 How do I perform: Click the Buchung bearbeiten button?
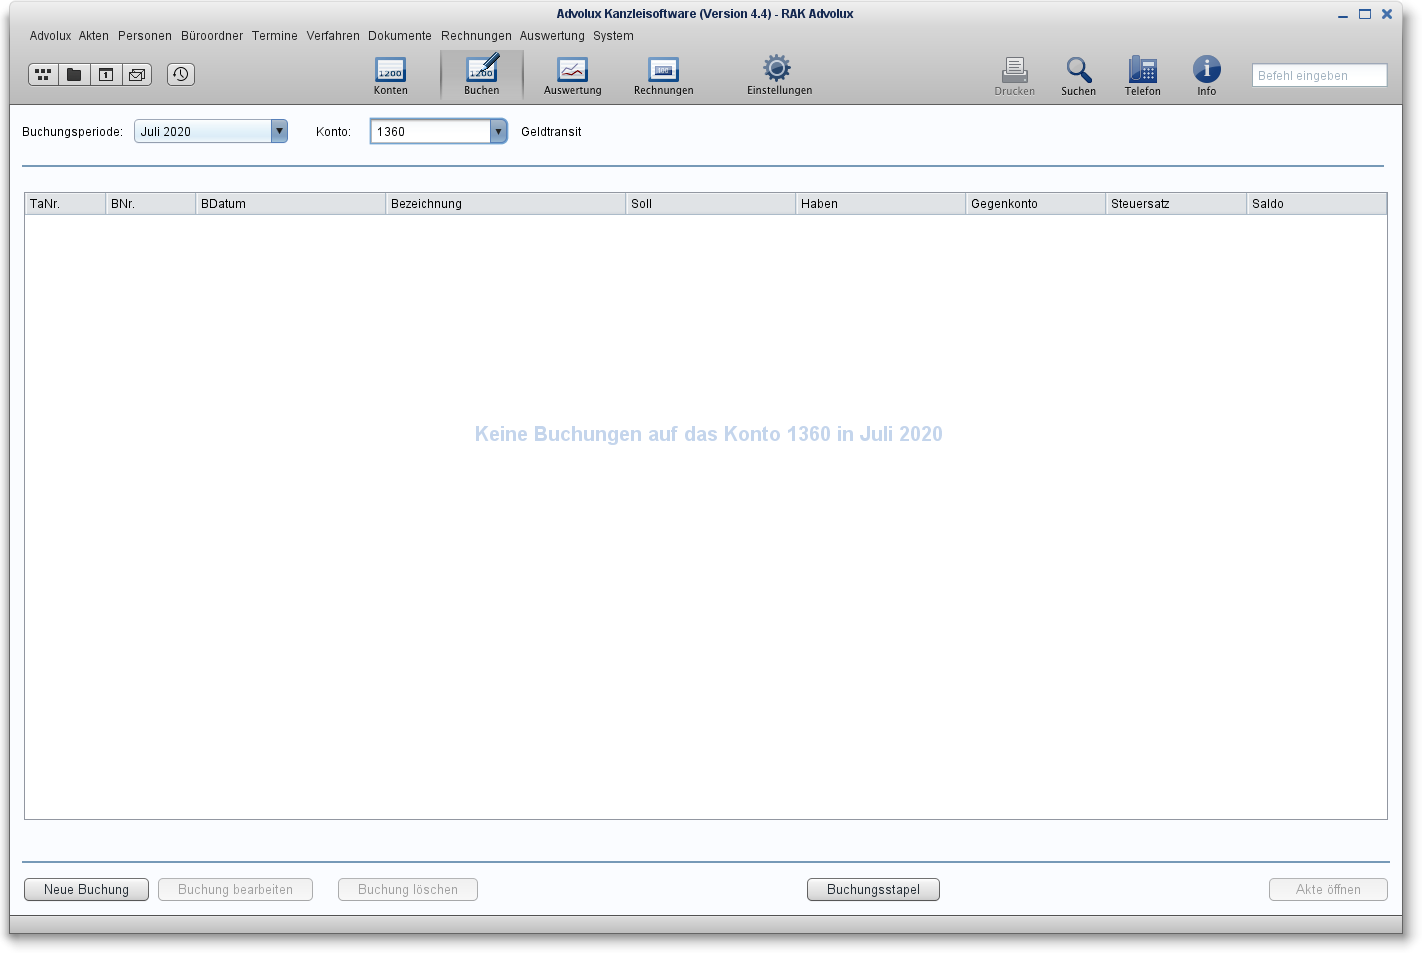[235, 889]
